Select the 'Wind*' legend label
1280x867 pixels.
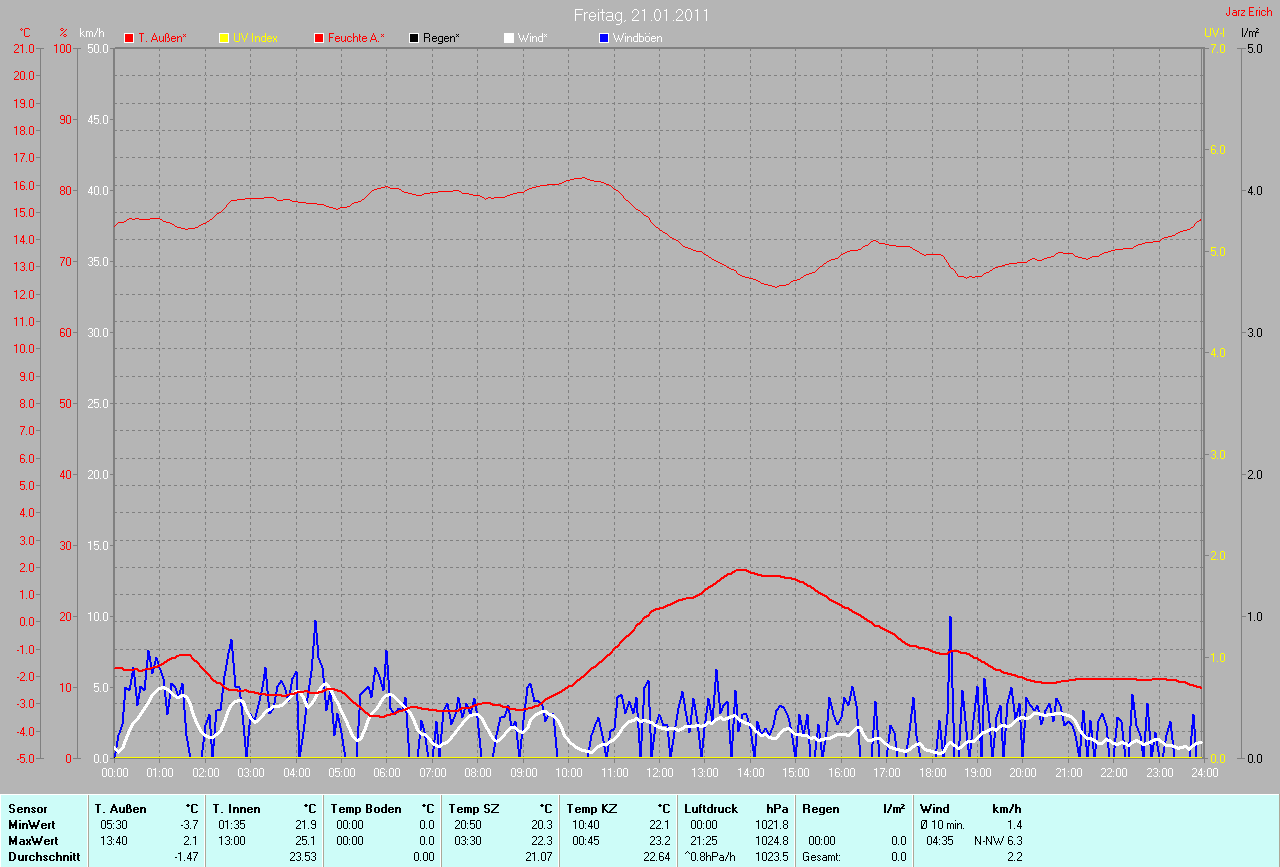[x=532, y=38]
